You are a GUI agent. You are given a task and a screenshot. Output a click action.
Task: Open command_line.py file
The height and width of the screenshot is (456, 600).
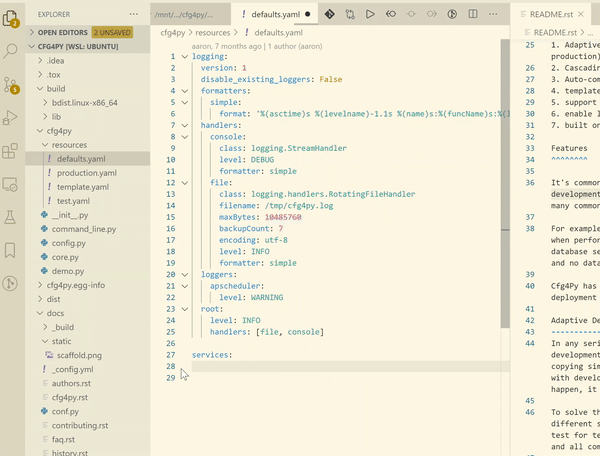(x=84, y=229)
